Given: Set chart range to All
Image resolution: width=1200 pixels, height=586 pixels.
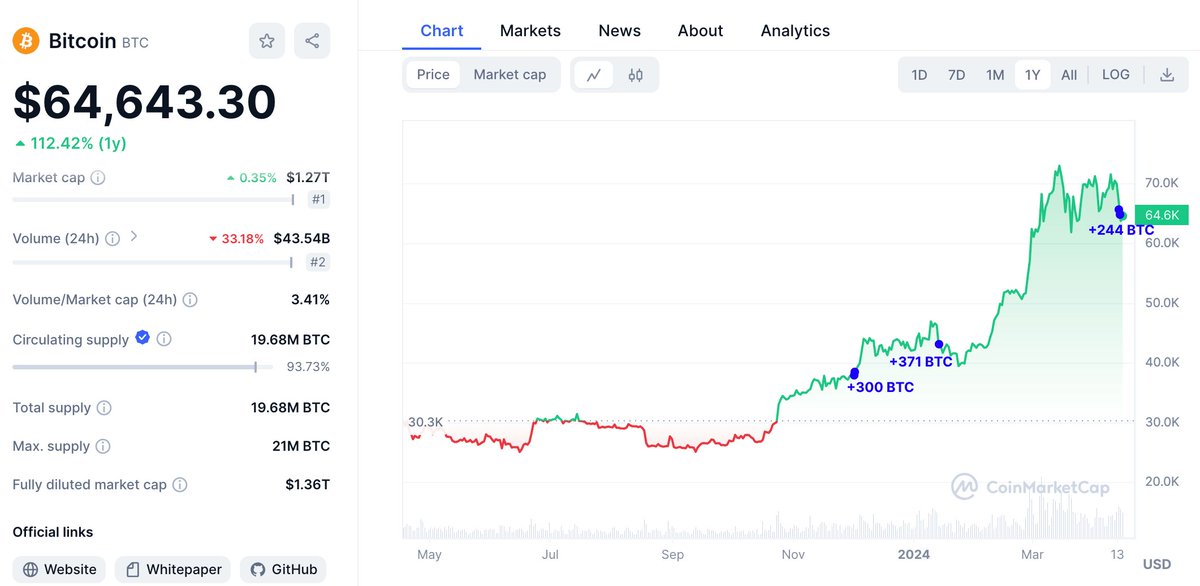Looking at the screenshot, I should click(1069, 75).
